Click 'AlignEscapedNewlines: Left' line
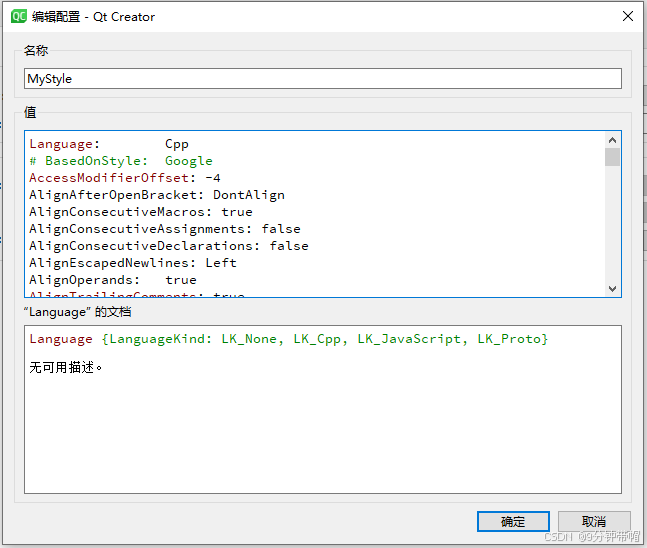The image size is (647, 548). [133, 262]
